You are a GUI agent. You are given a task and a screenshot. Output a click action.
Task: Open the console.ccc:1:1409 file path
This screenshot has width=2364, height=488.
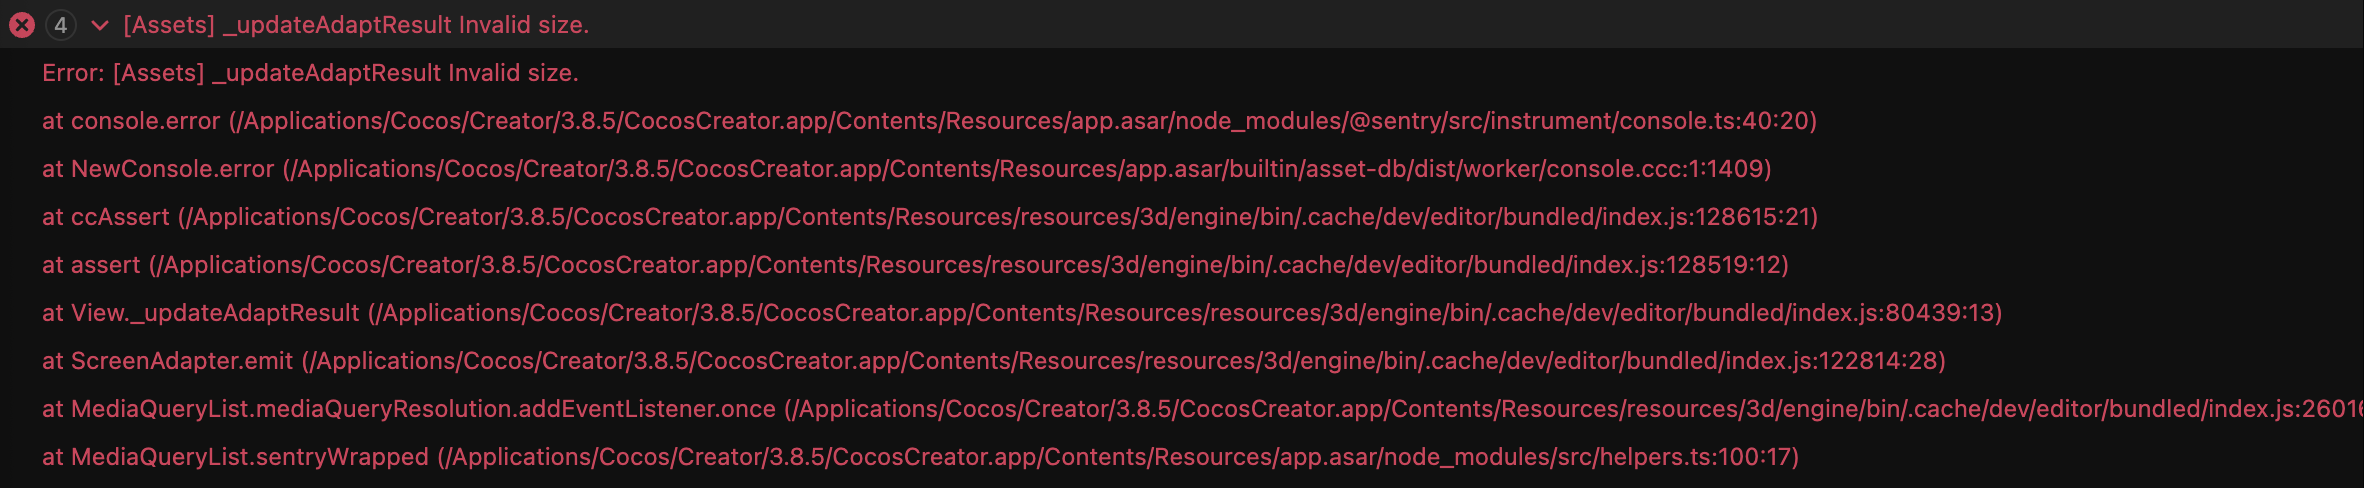pyautogui.click(x=1026, y=169)
